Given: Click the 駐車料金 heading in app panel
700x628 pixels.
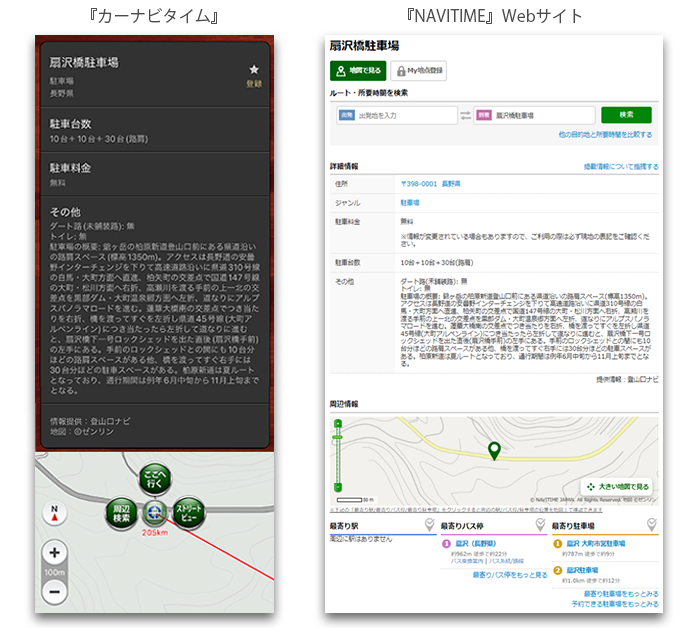Looking at the screenshot, I should click(71, 168).
